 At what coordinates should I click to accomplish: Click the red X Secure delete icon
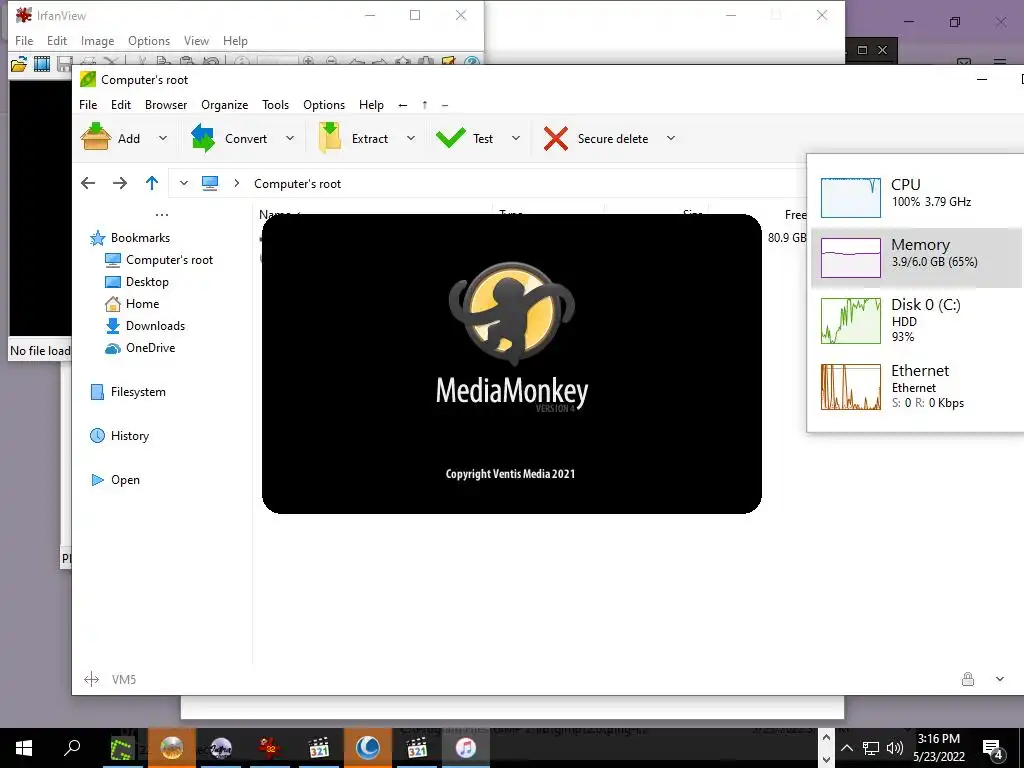click(556, 138)
